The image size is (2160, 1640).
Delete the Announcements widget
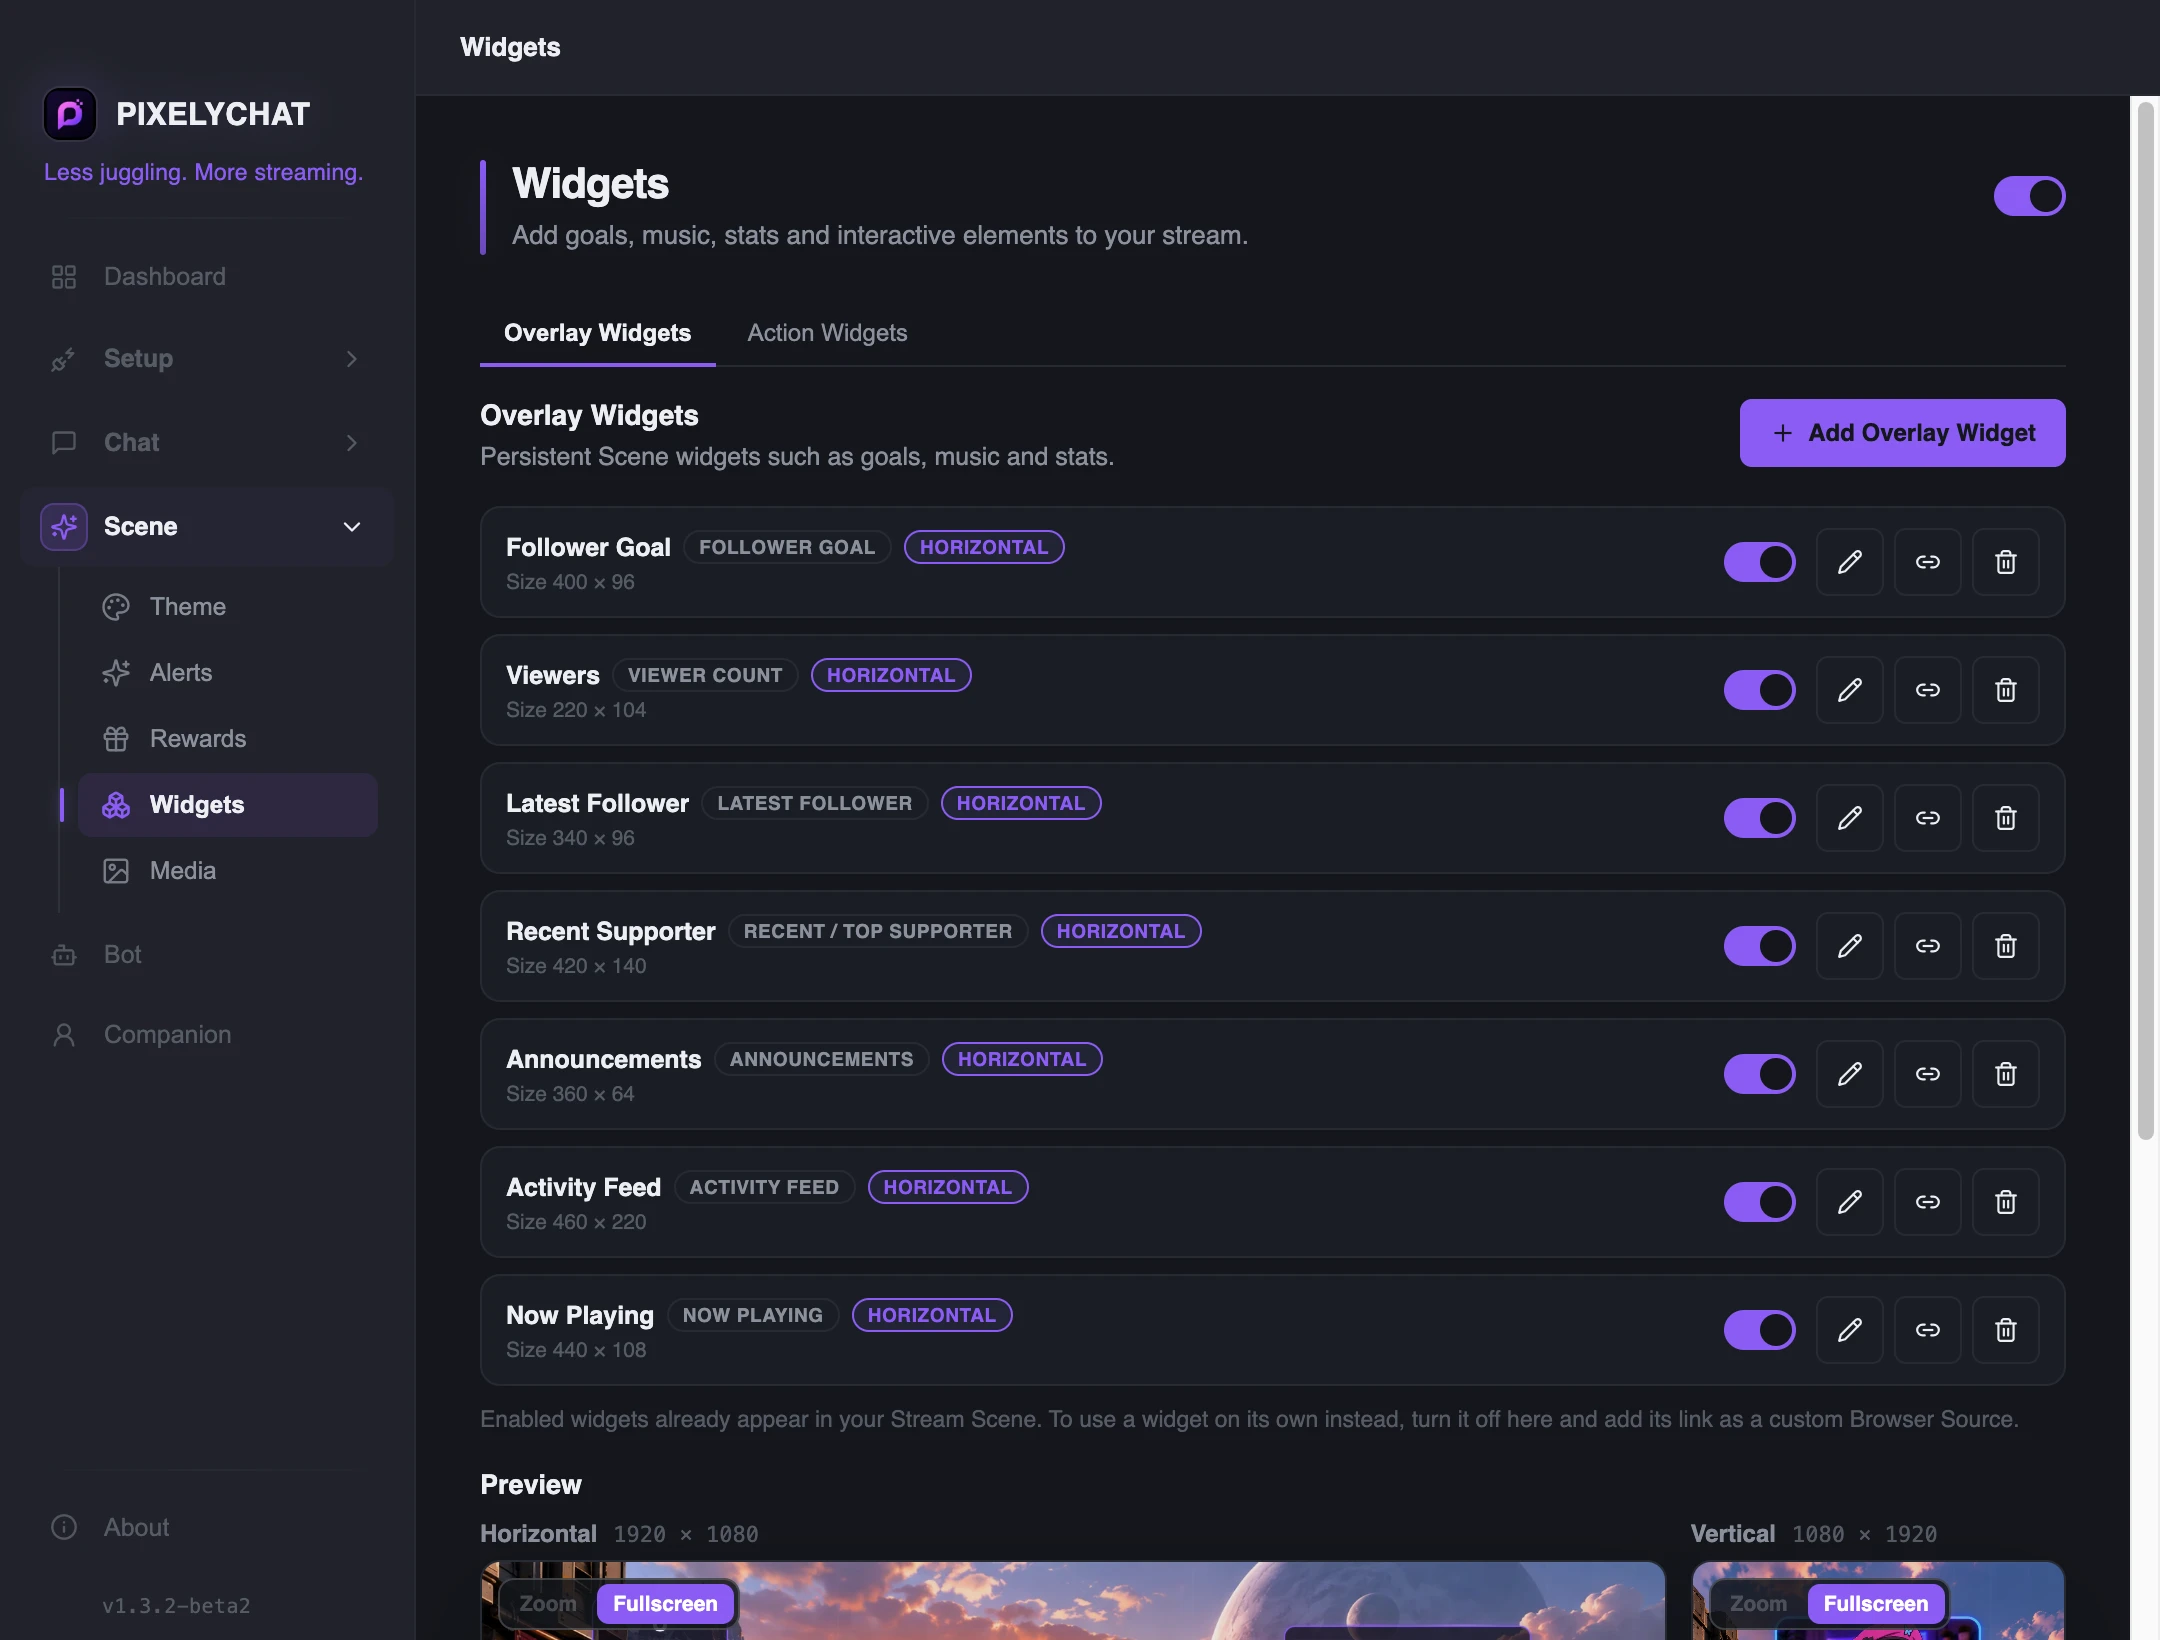2005,1074
